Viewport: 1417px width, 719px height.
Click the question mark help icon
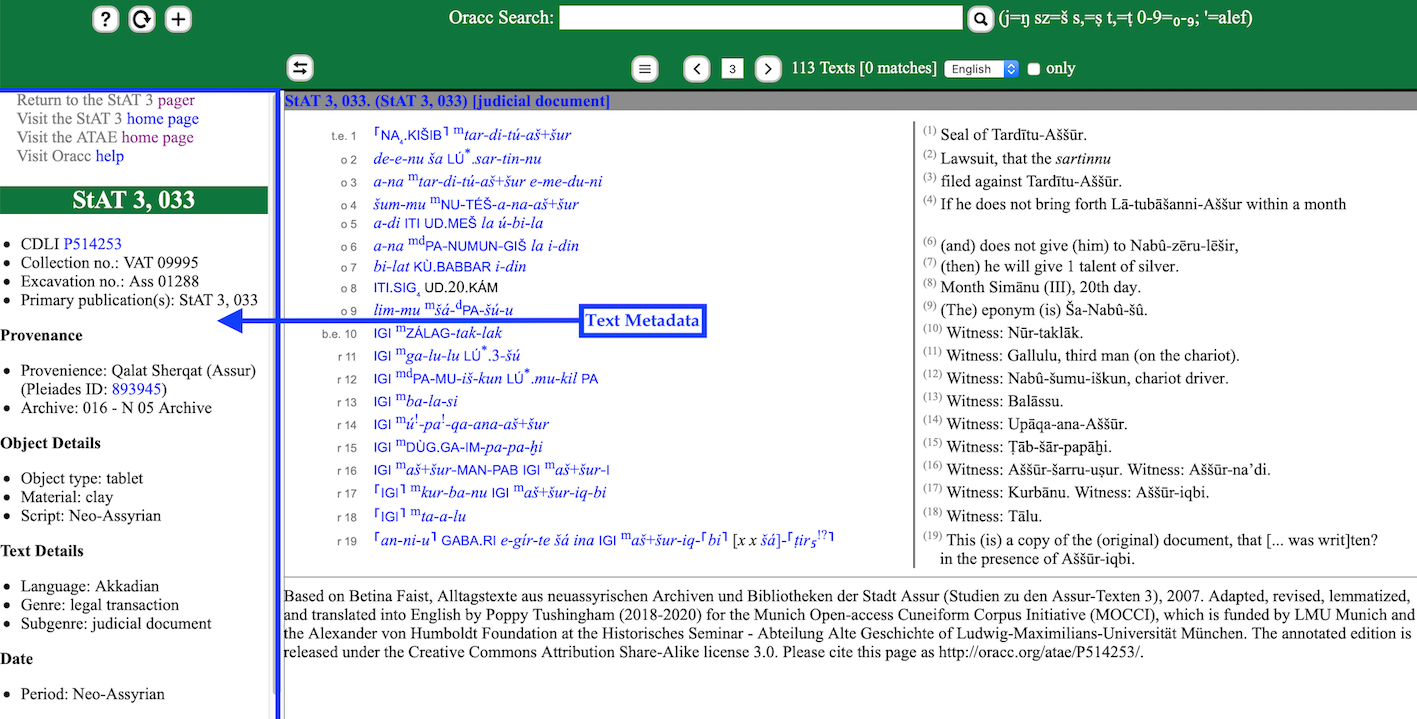coord(106,19)
